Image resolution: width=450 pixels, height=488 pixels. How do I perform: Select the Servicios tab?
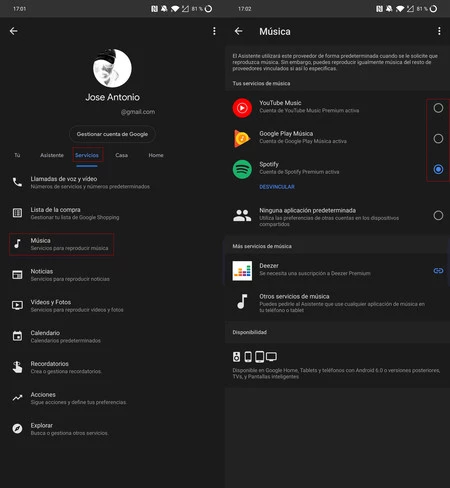point(87,155)
